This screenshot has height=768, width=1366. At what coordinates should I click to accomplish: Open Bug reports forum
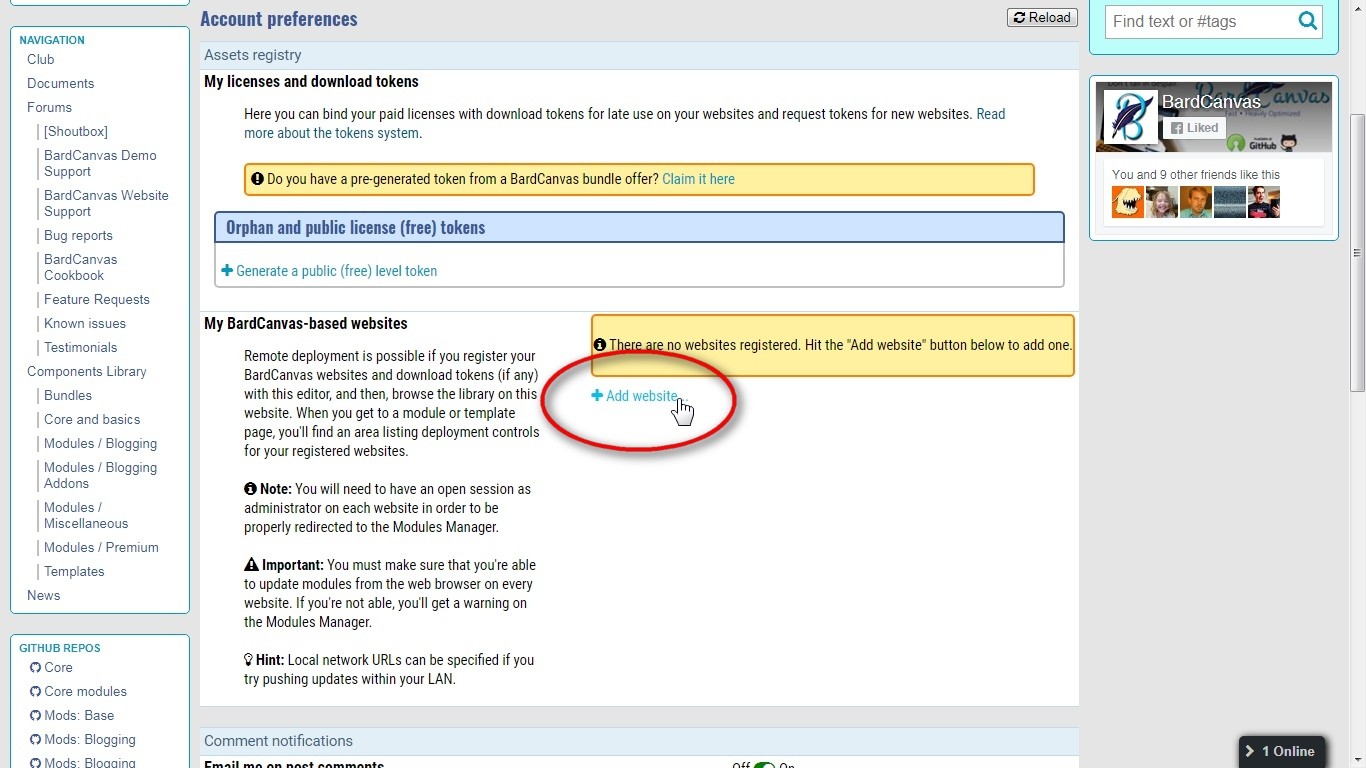tap(78, 235)
